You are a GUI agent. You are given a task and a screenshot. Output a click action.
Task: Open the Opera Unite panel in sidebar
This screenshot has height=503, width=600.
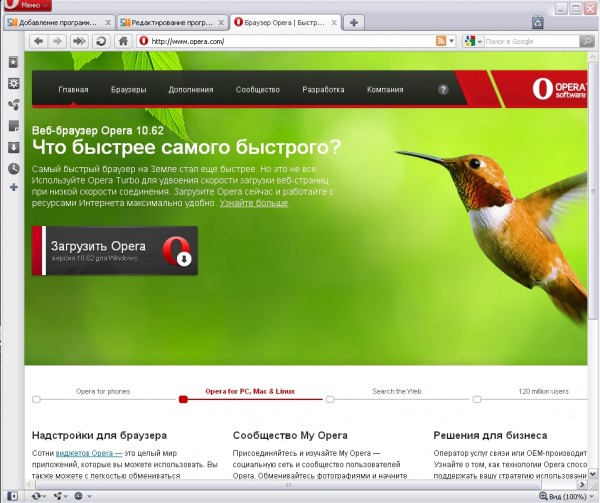click(x=13, y=105)
